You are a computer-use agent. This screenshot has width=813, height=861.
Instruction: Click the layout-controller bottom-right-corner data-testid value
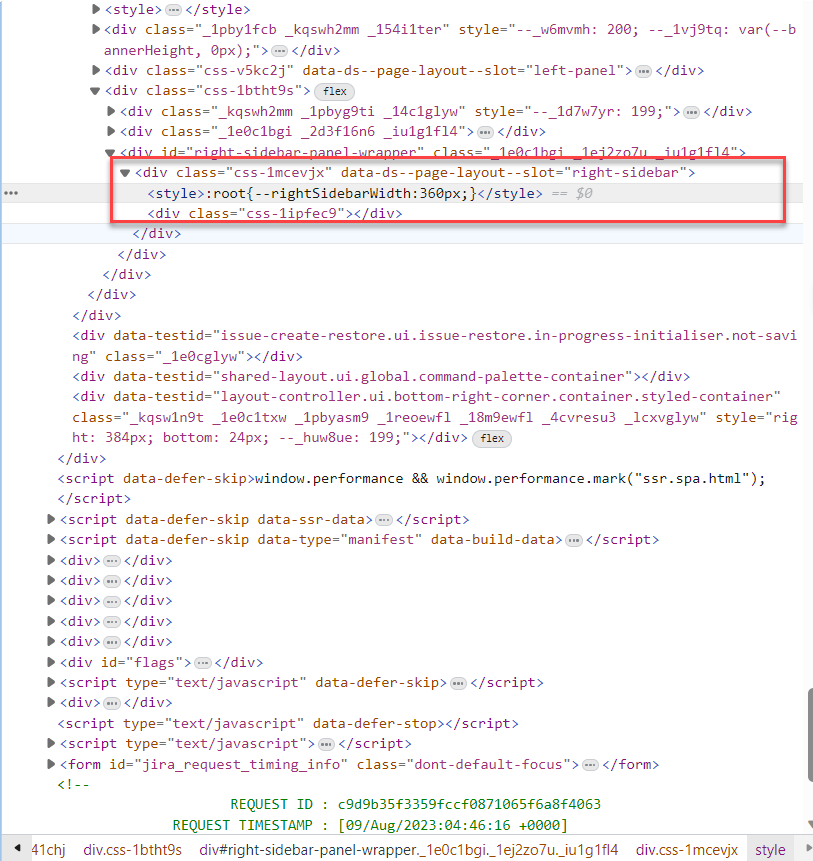pos(497,396)
